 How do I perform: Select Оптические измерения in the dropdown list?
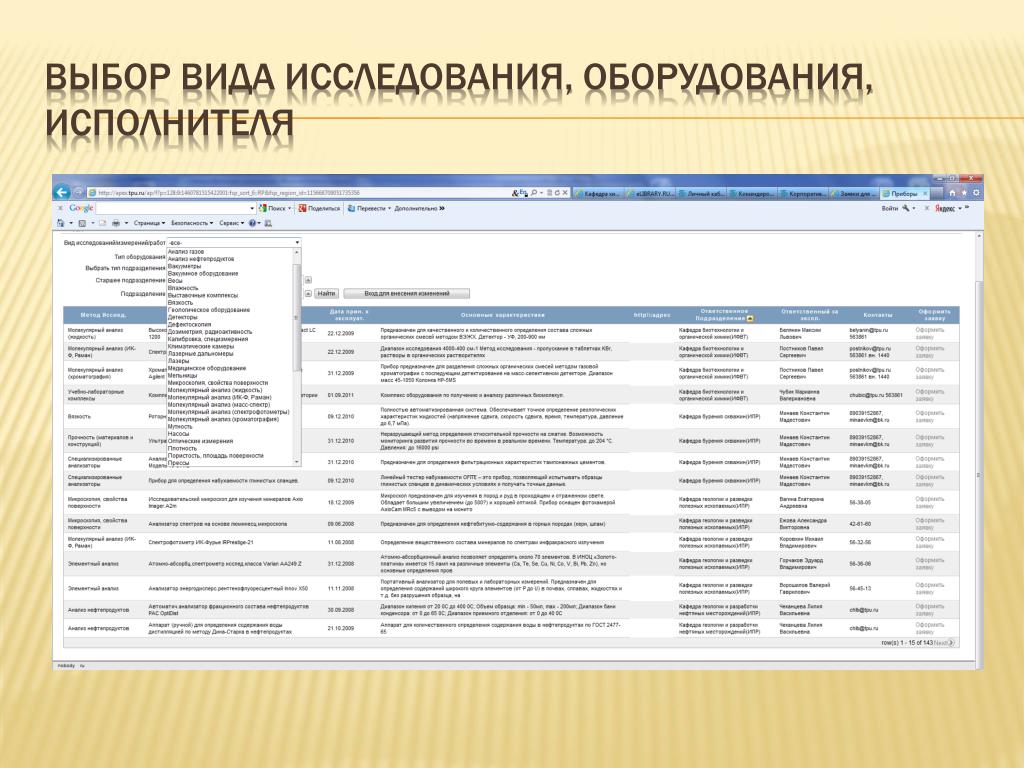click(200, 441)
